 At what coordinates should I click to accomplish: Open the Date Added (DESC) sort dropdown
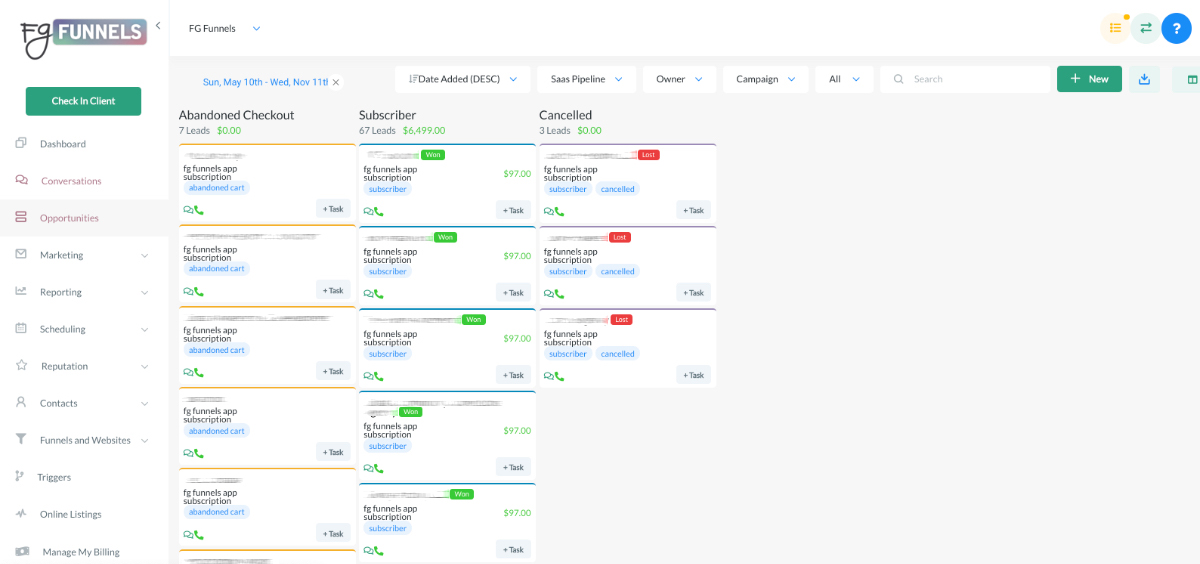tap(463, 79)
